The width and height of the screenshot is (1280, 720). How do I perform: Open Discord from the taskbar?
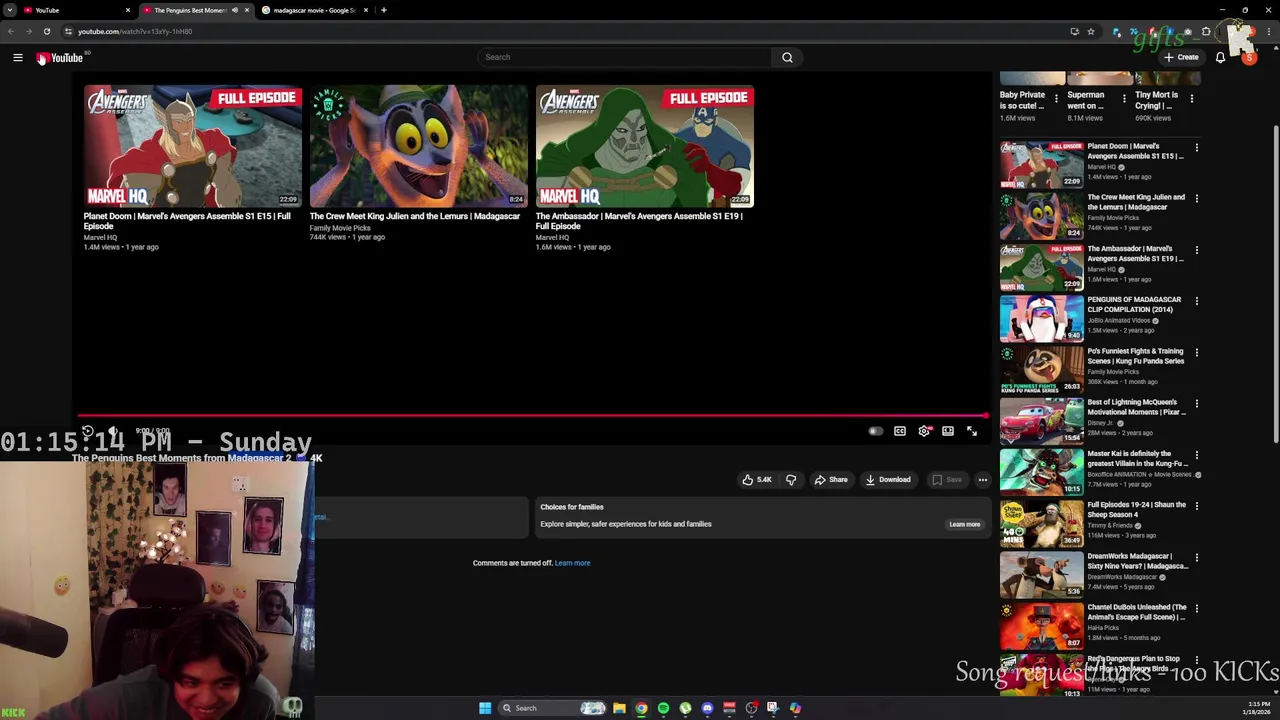[x=707, y=708]
